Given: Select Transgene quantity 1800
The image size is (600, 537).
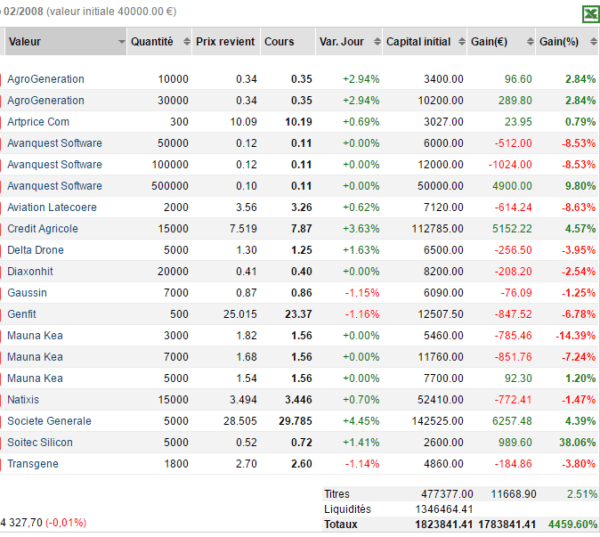Looking at the screenshot, I should pos(176,464).
